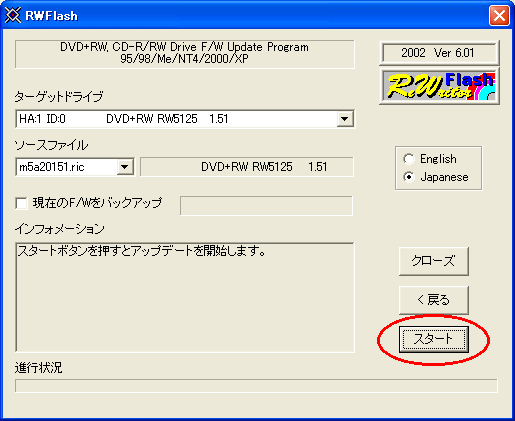Viewport: 515px width, 421px height.
Task: Expand the ターゲットドライブ dropdown arrow
Action: click(x=345, y=119)
